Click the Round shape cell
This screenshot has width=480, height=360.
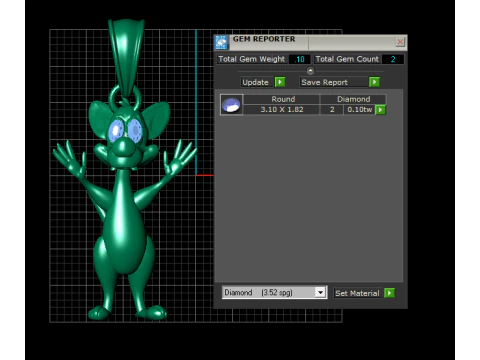pos(283,99)
